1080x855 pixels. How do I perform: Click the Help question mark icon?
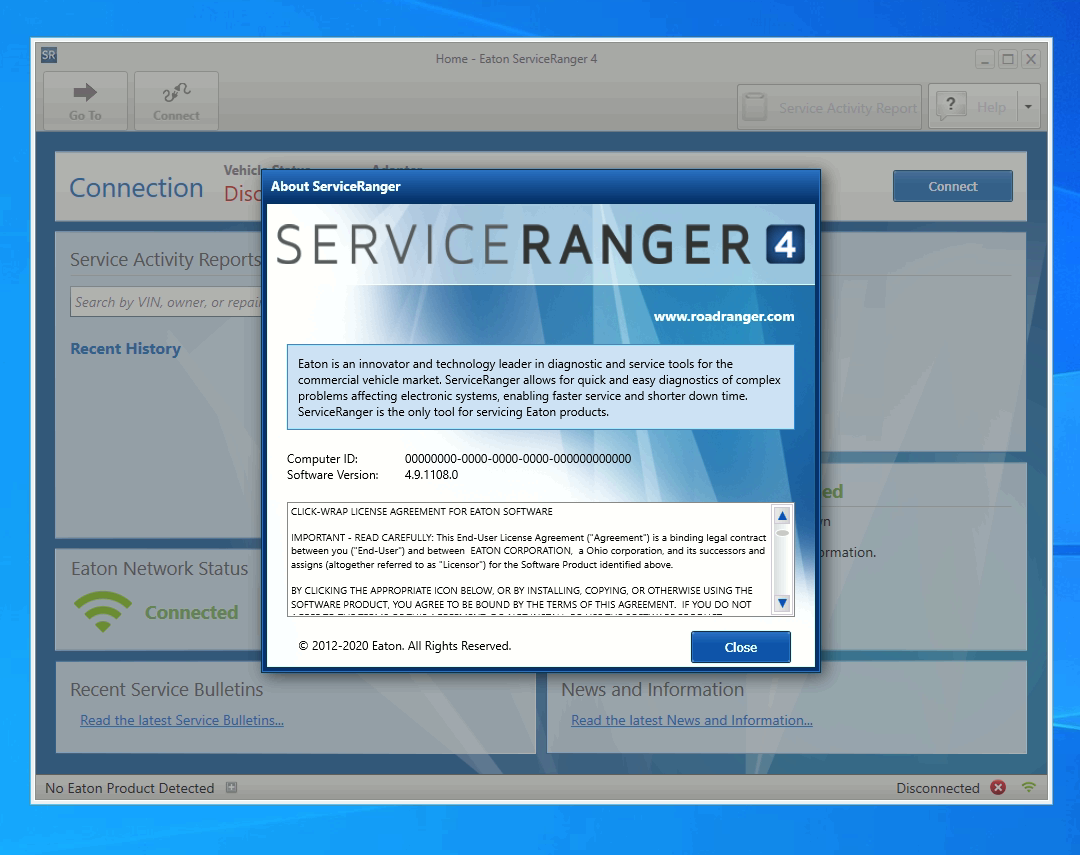950,103
